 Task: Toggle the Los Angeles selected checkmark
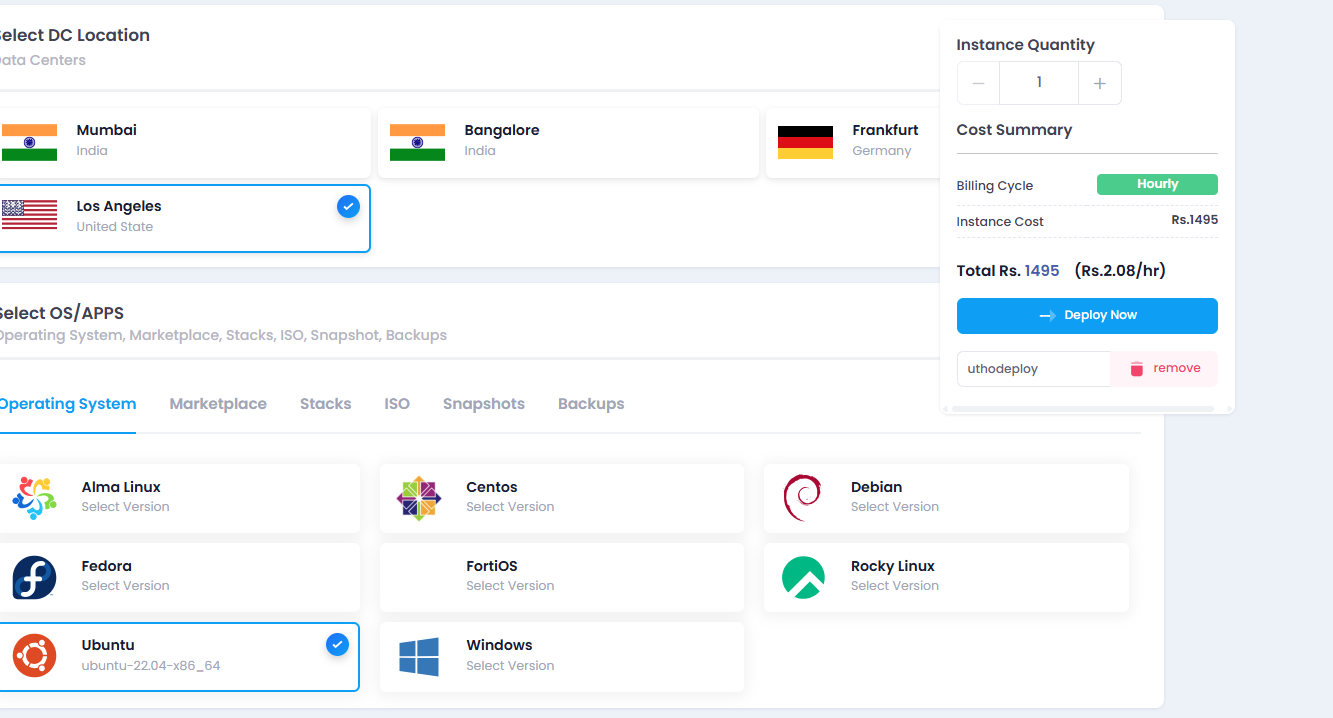(x=348, y=207)
